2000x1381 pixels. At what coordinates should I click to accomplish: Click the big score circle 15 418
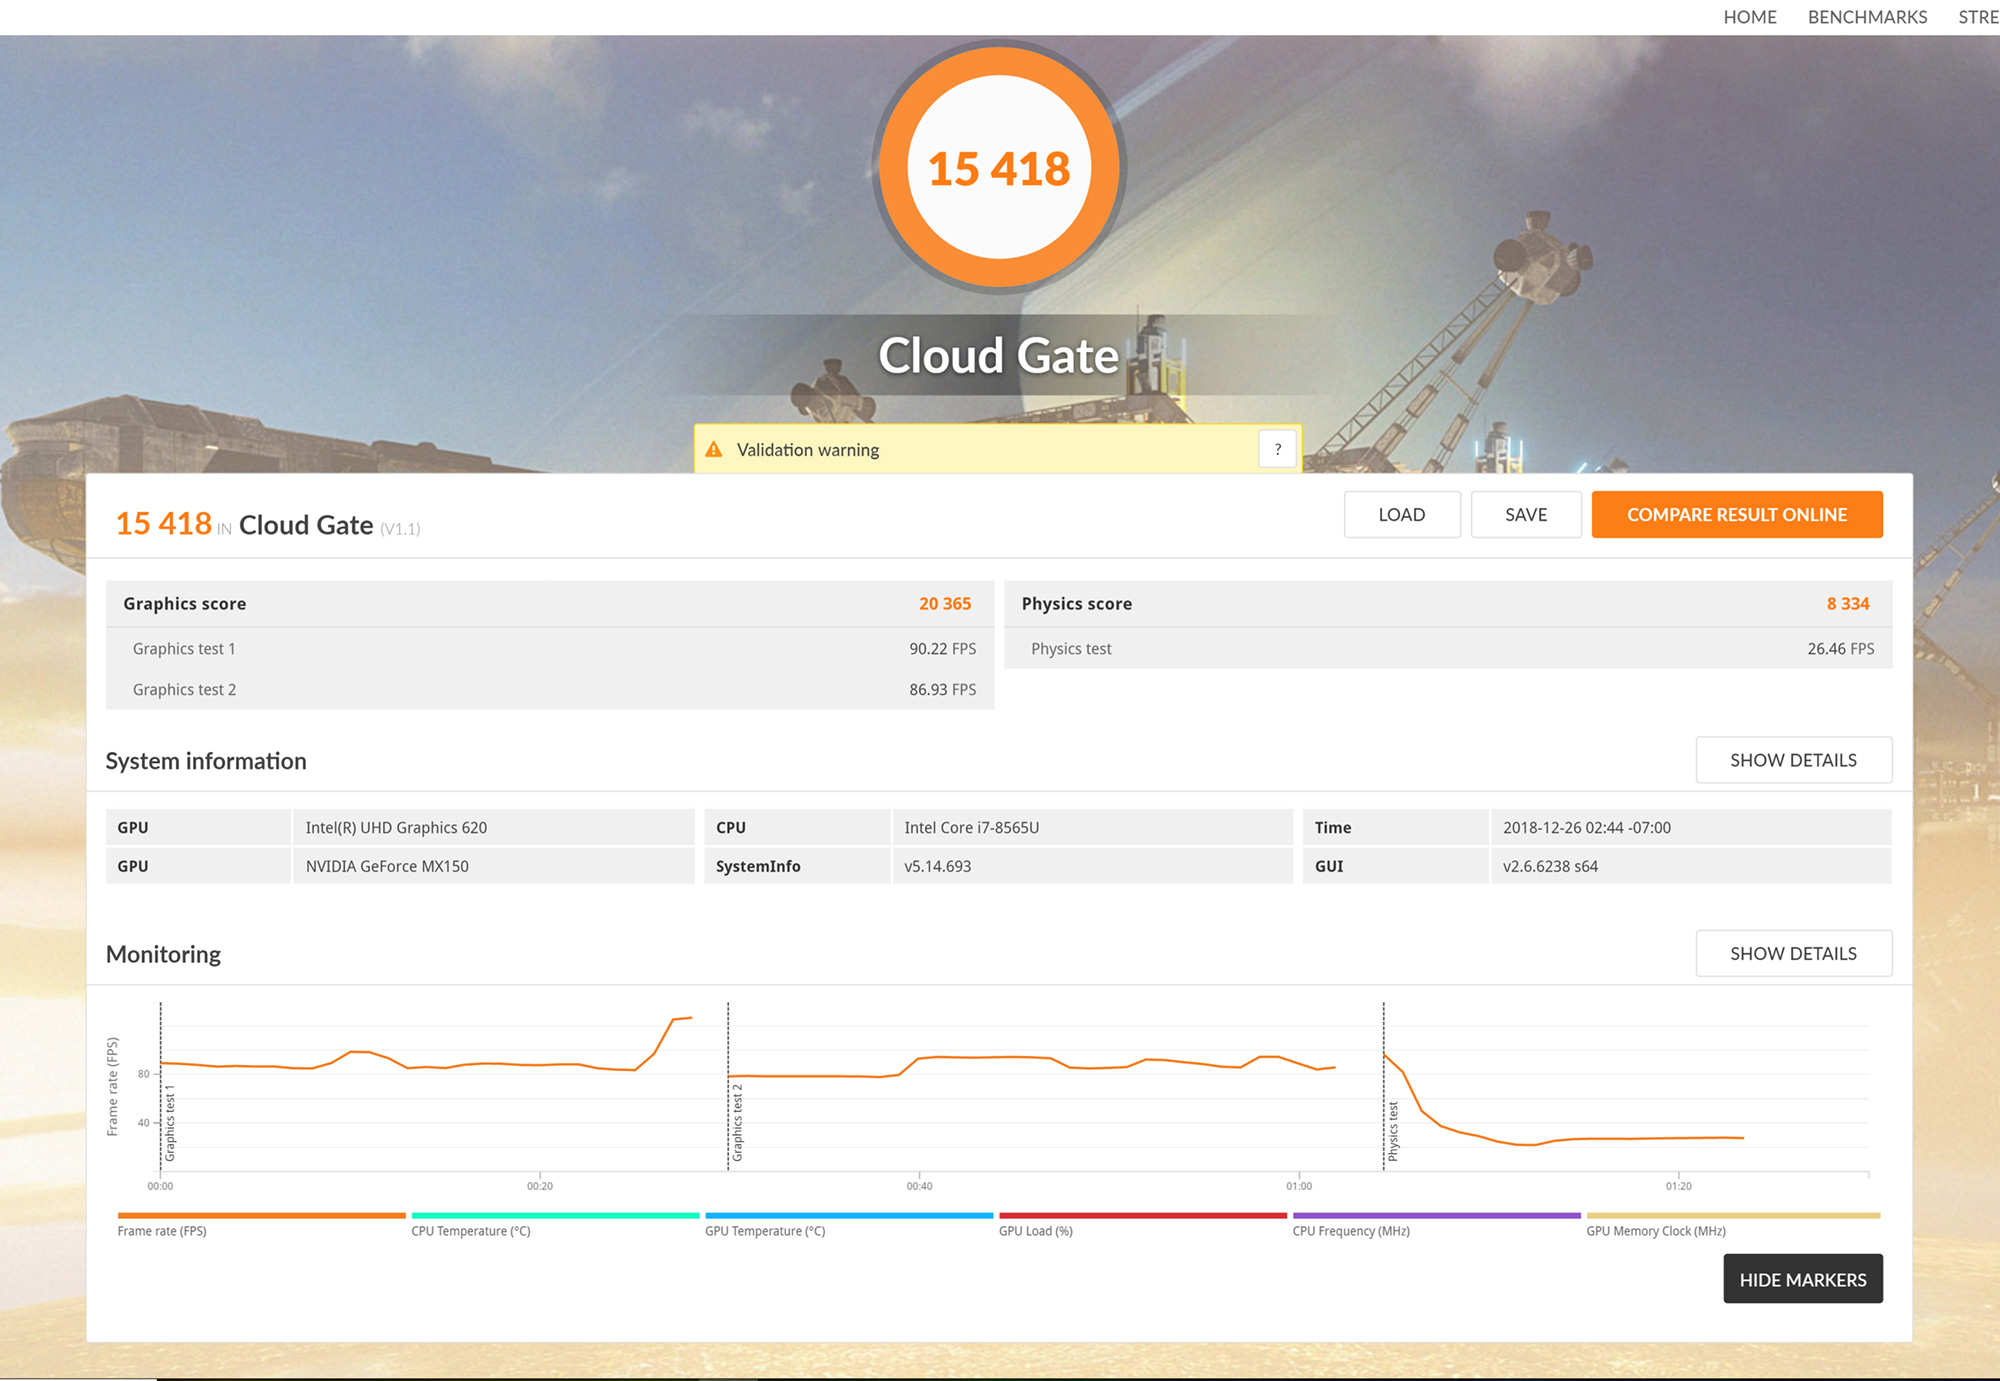(x=999, y=168)
